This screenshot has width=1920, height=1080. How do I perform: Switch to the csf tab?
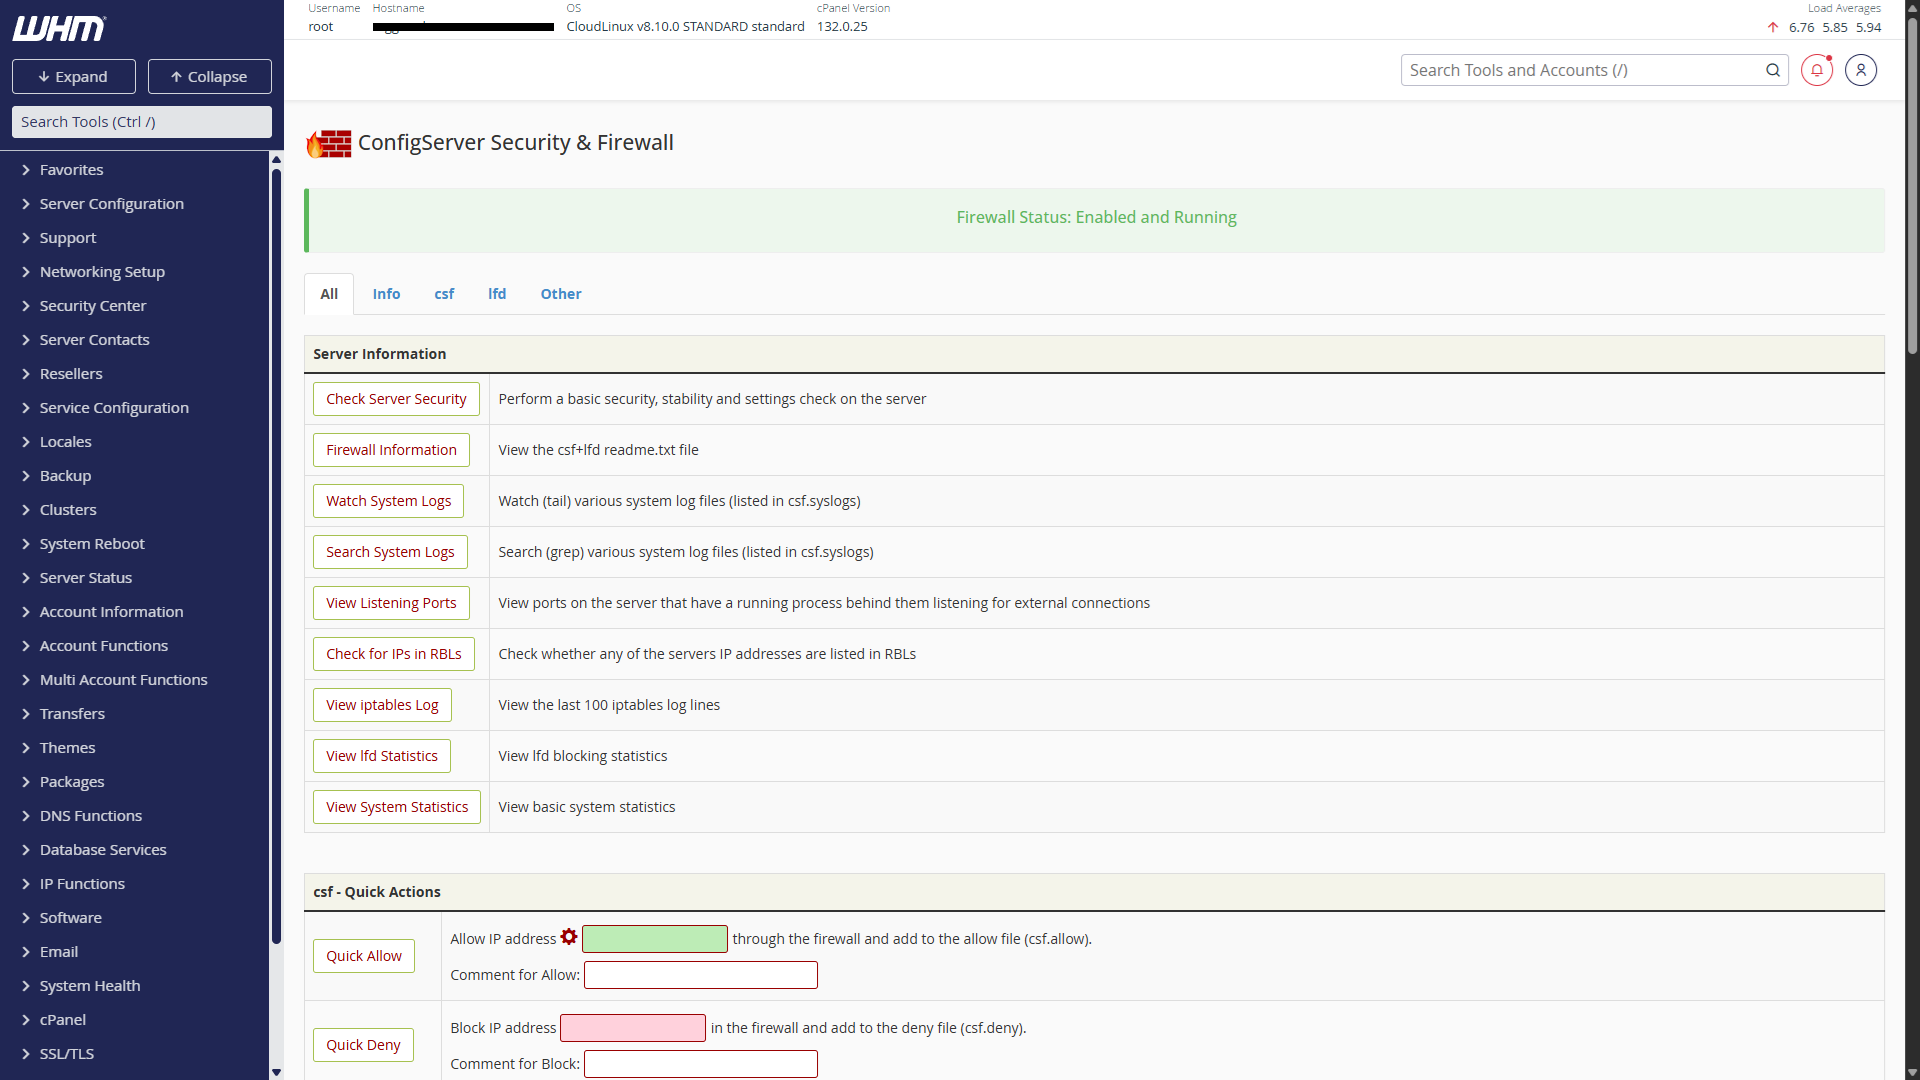coord(443,294)
